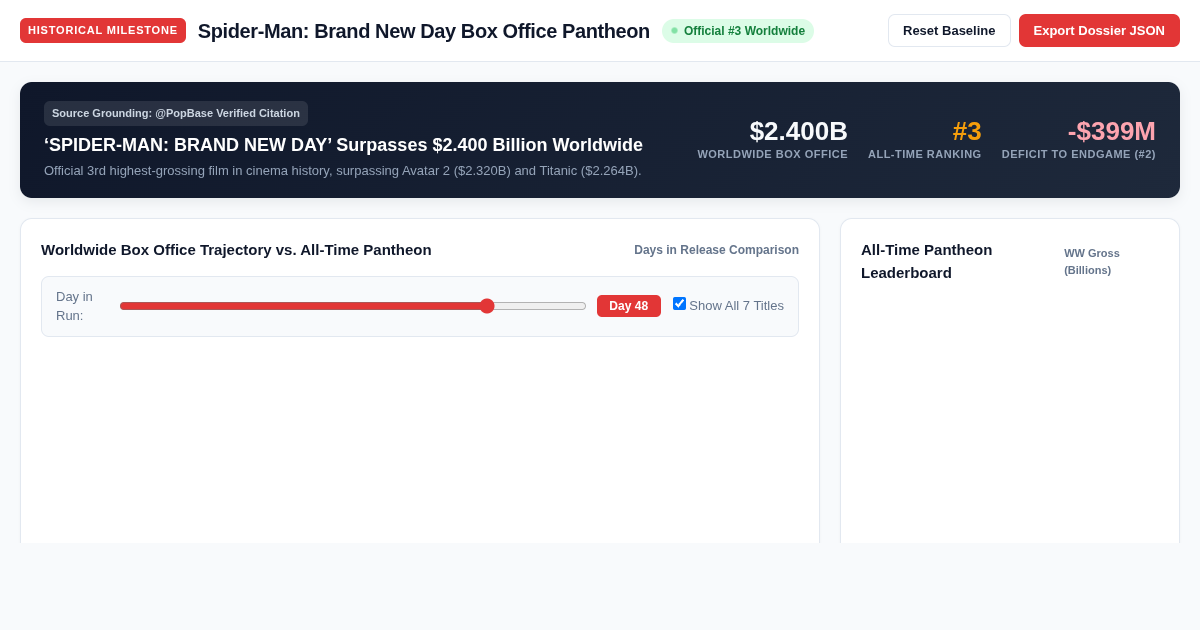
Task: Select the $2.400B worldwide box office value
Action: coord(799,131)
